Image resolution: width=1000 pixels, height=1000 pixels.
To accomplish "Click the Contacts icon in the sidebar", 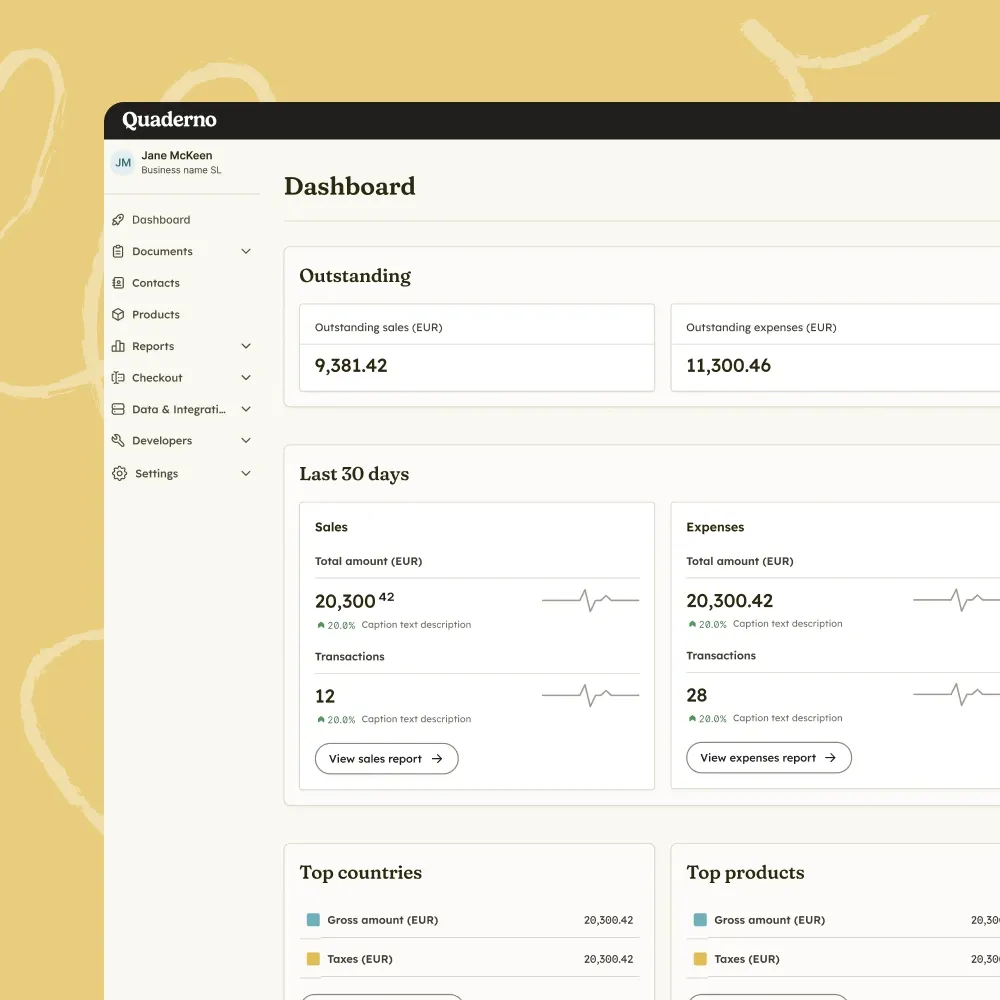I will click(119, 282).
